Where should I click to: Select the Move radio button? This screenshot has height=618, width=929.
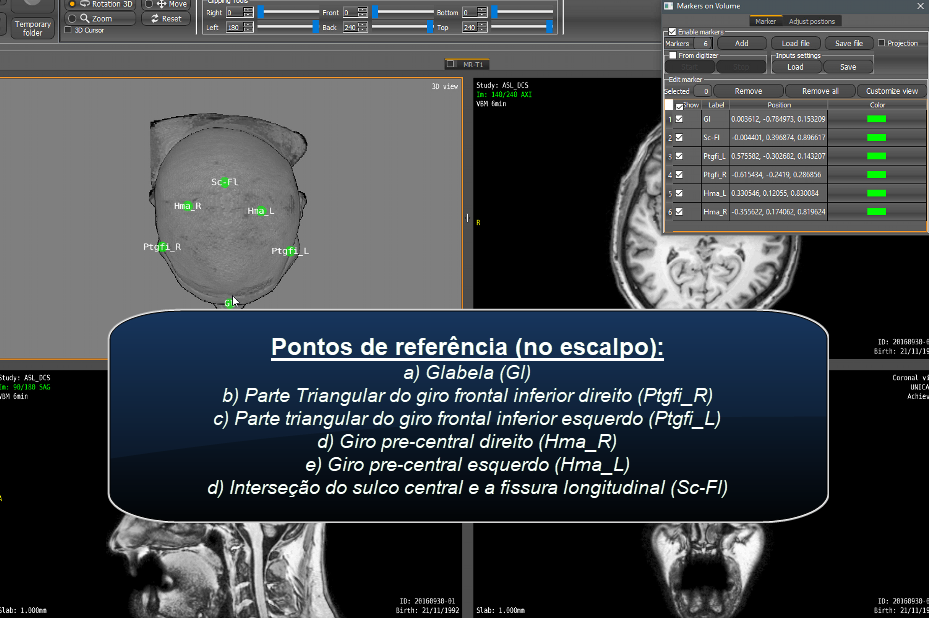pos(149,4)
